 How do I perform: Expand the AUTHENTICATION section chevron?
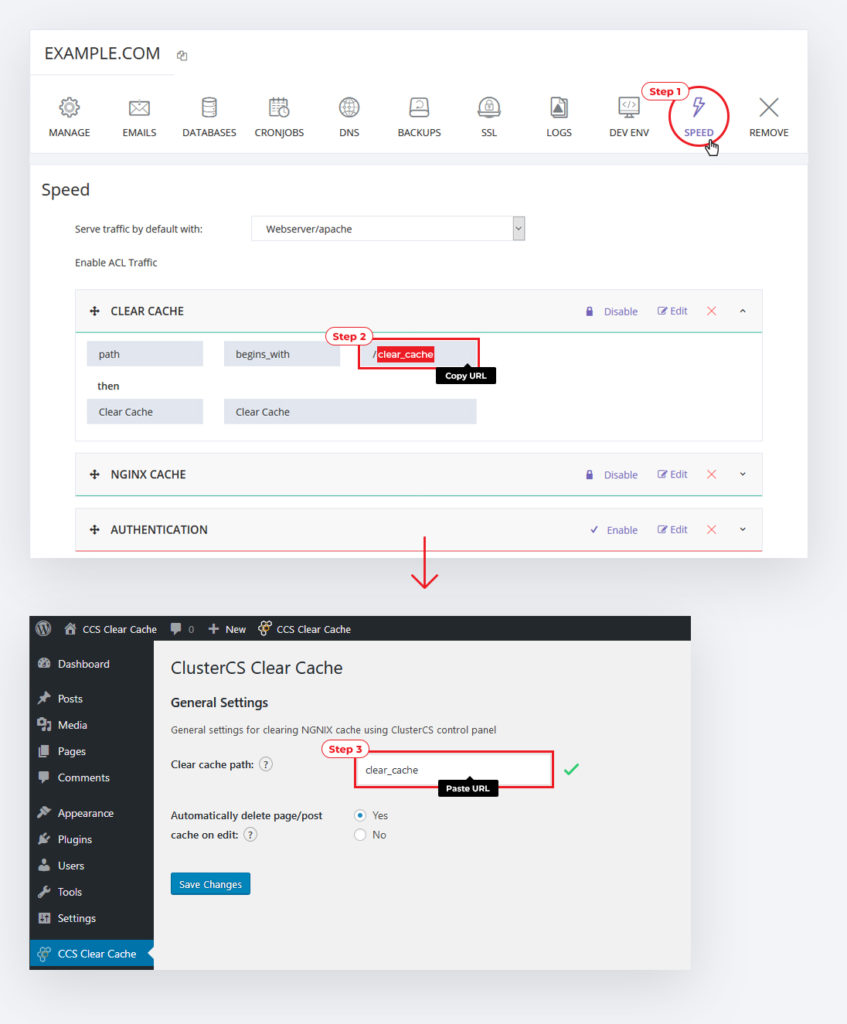(x=743, y=530)
